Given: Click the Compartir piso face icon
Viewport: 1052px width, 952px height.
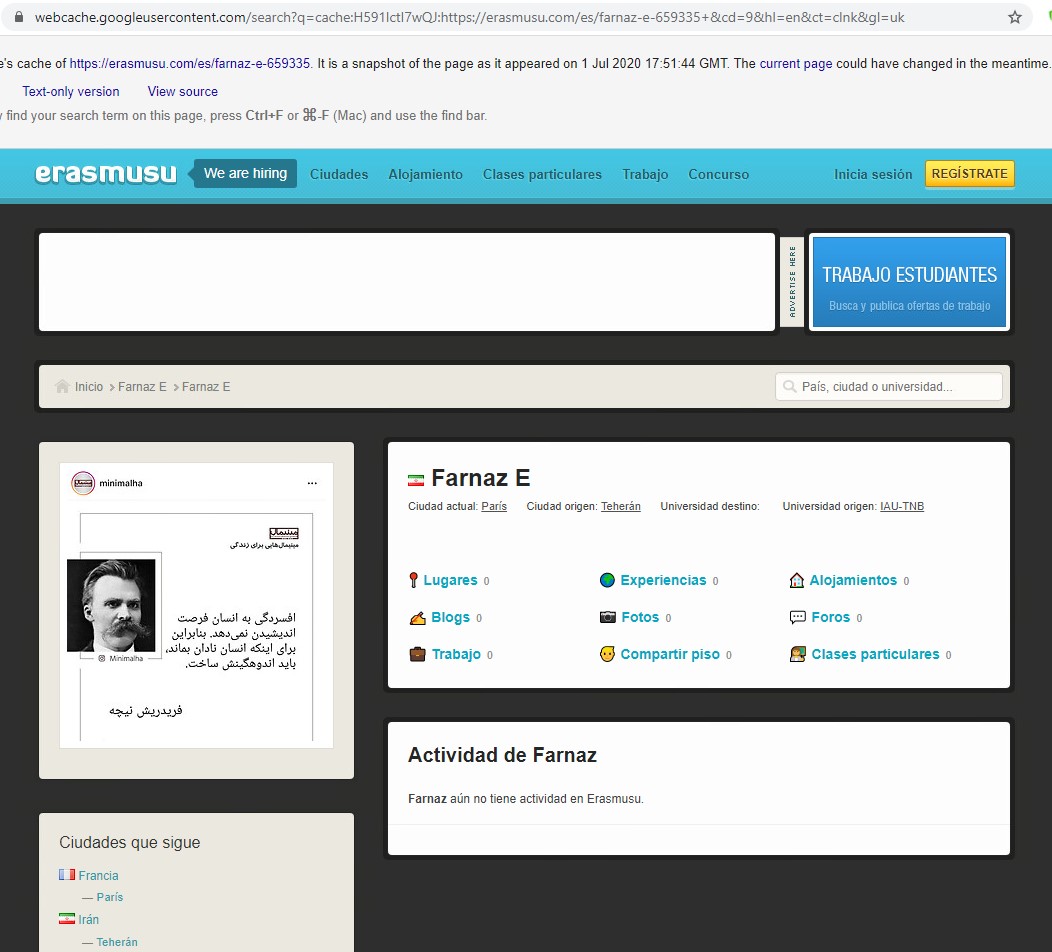Looking at the screenshot, I should 607,655.
